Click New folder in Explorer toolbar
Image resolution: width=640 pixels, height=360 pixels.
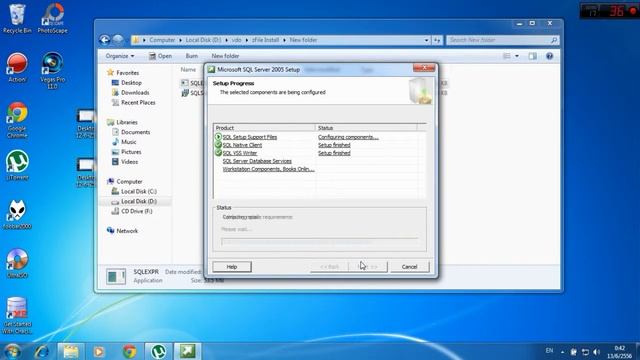[225, 56]
